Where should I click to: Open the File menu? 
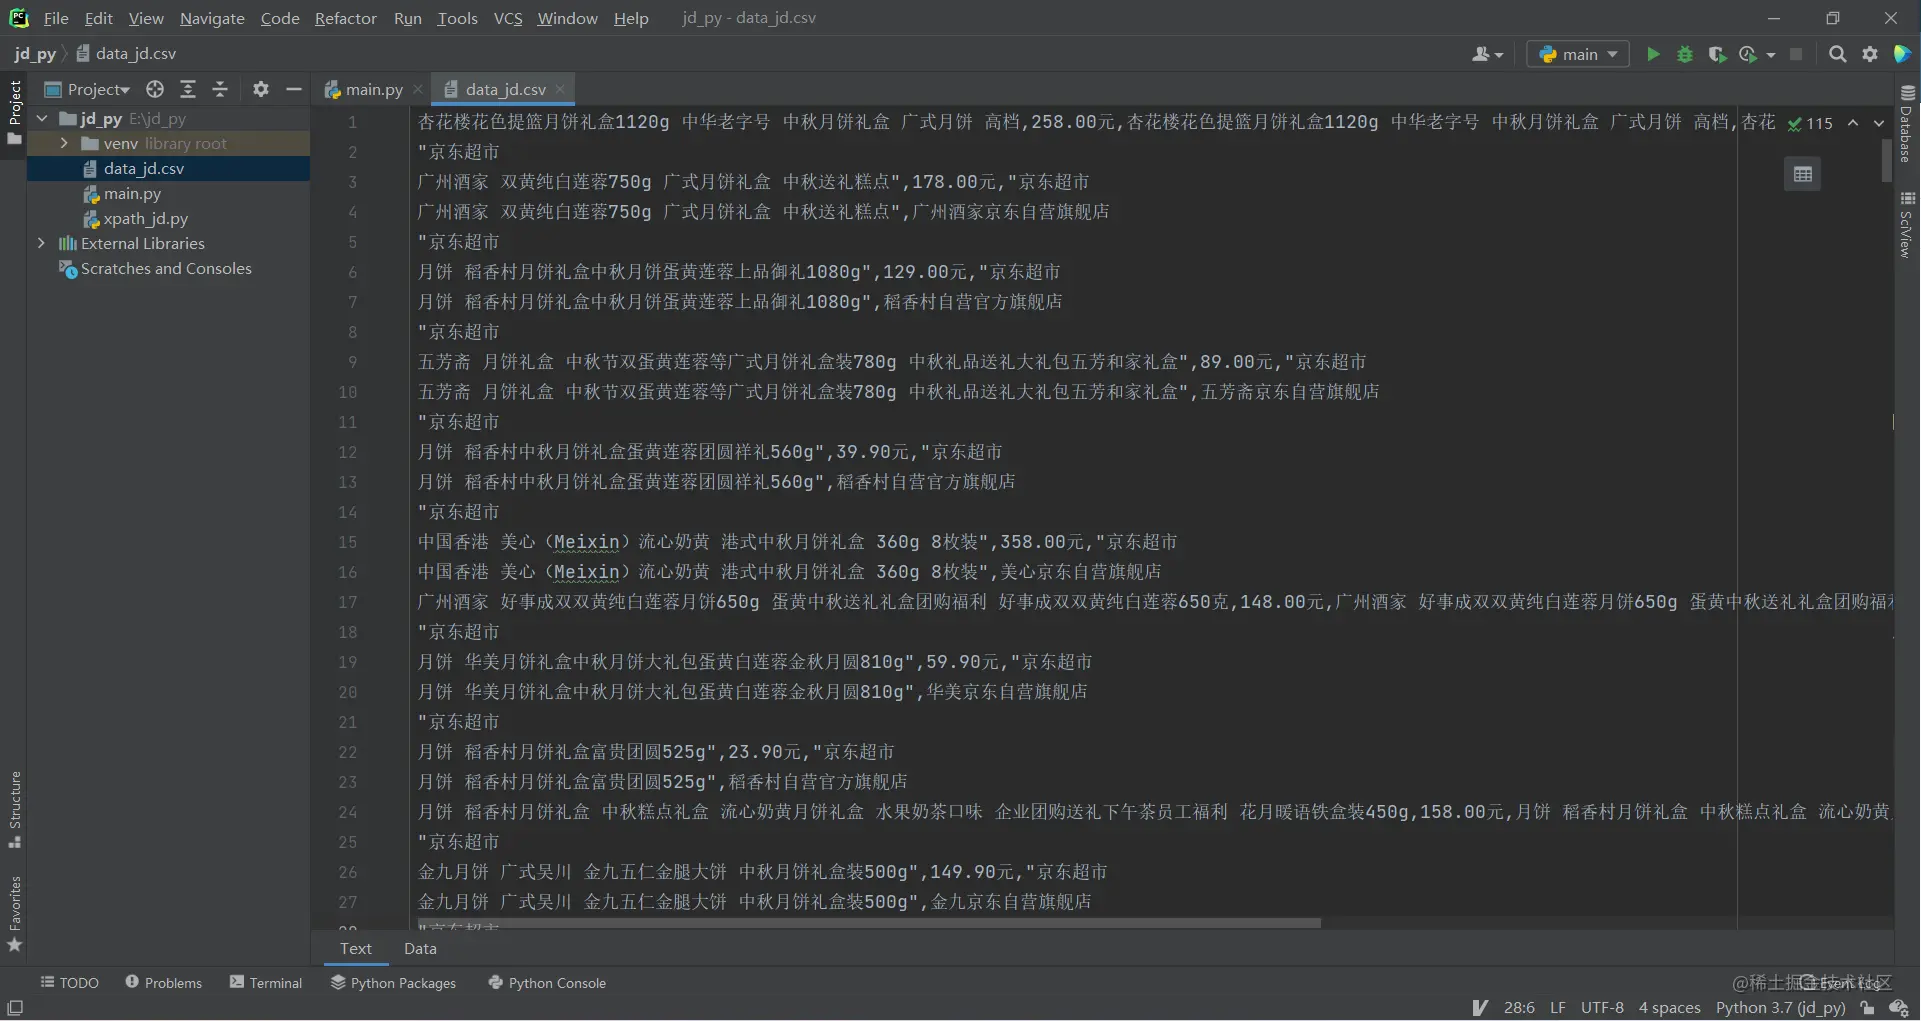(x=56, y=18)
